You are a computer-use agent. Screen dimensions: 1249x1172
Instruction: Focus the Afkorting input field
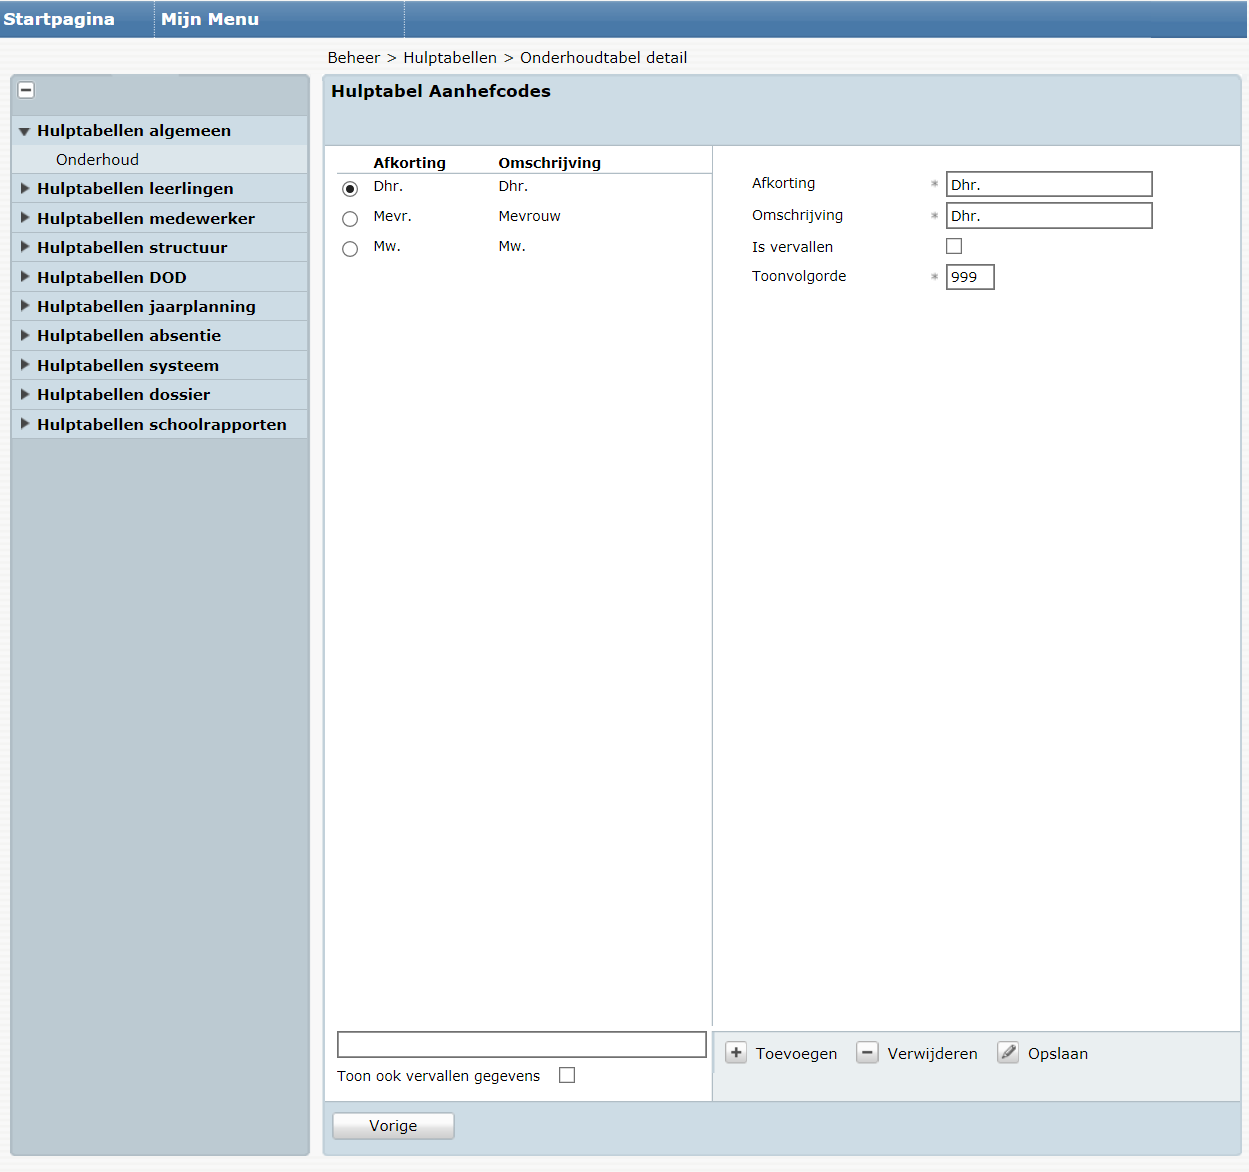point(1049,184)
